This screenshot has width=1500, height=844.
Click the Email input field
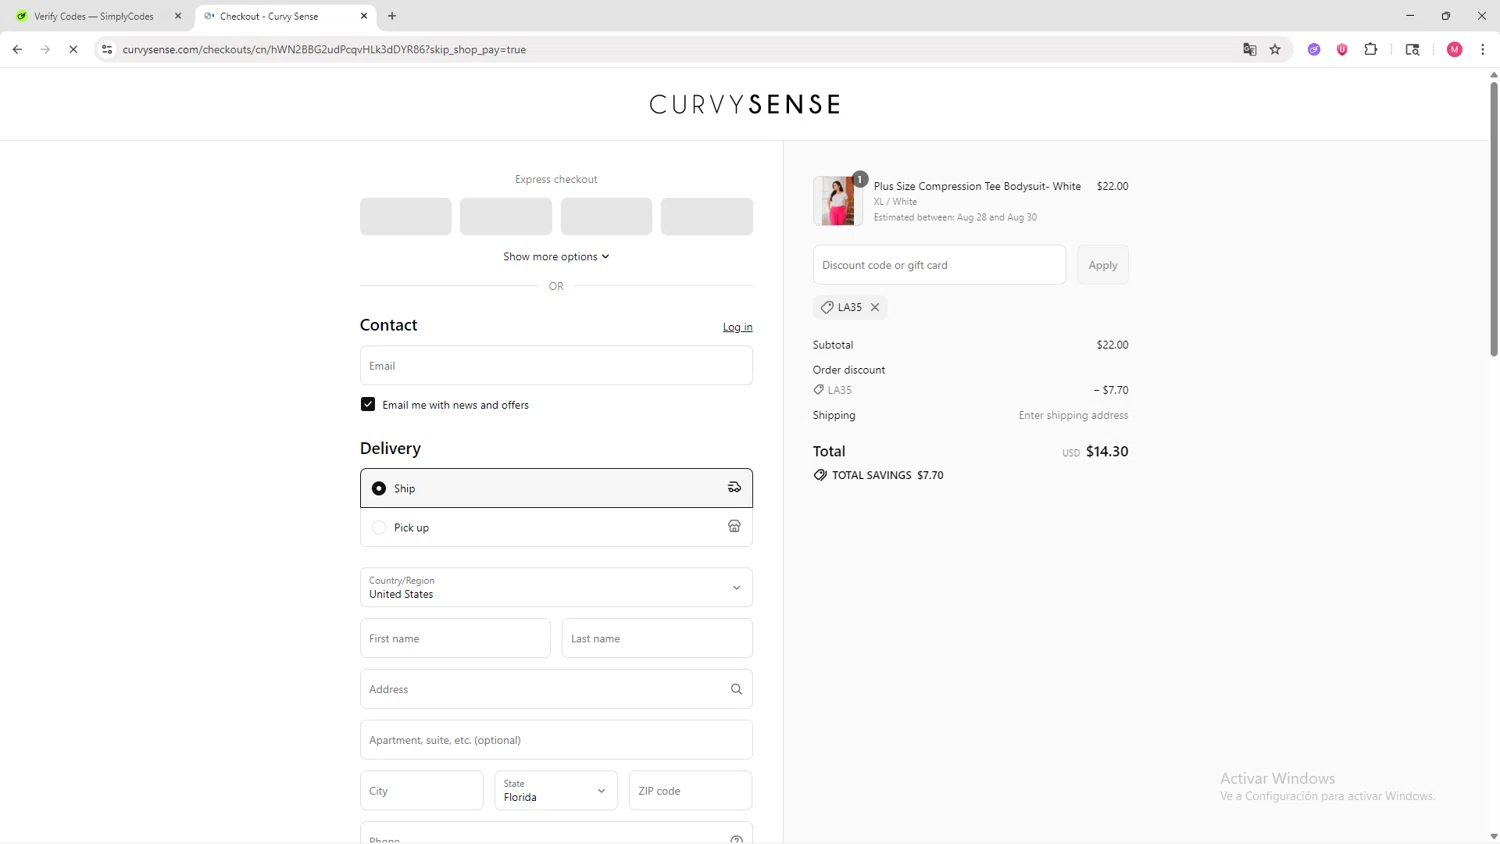[x=556, y=366]
